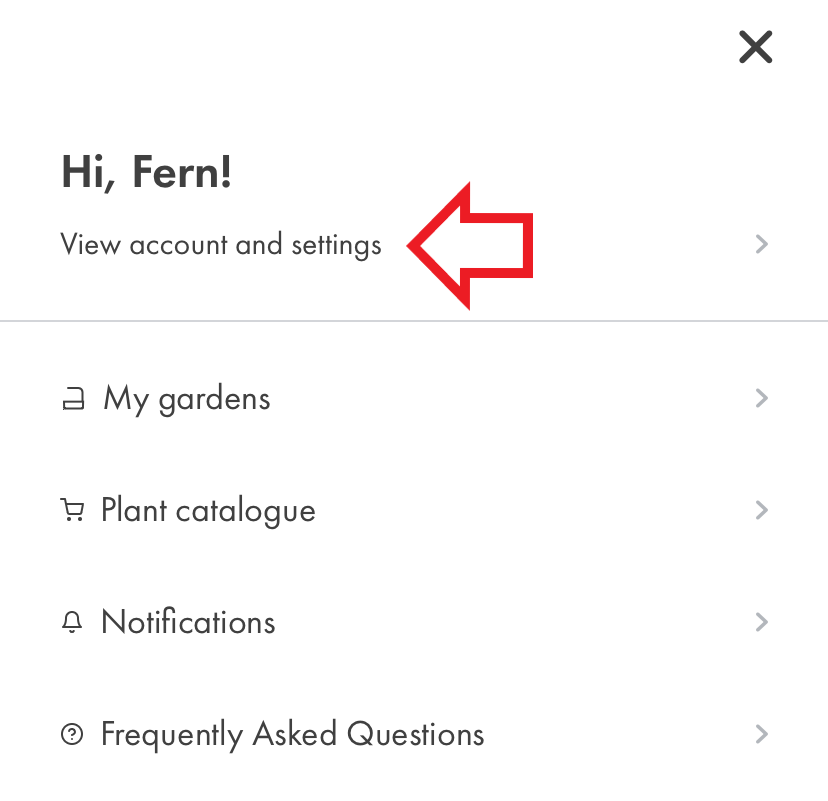Click the My gardens planter icon
The width and height of the screenshot is (828, 801).
coord(73,399)
